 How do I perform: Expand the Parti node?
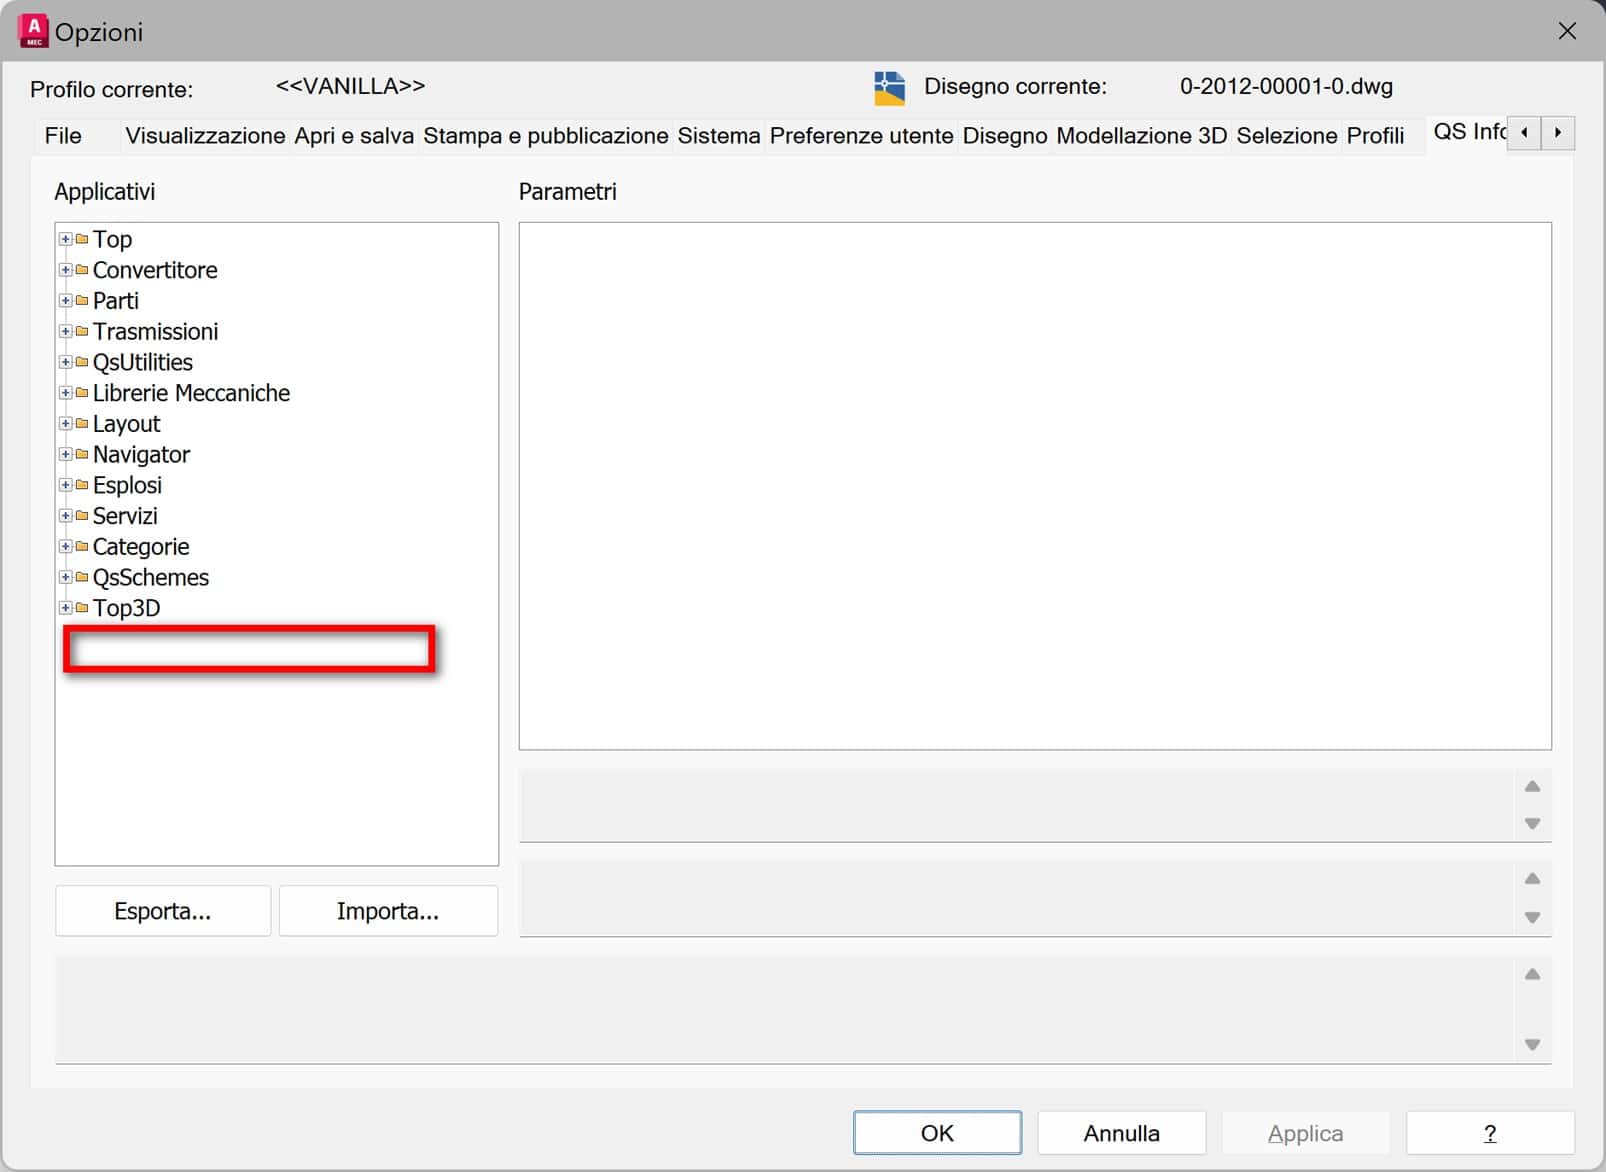pyautogui.click(x=65, y=301)
